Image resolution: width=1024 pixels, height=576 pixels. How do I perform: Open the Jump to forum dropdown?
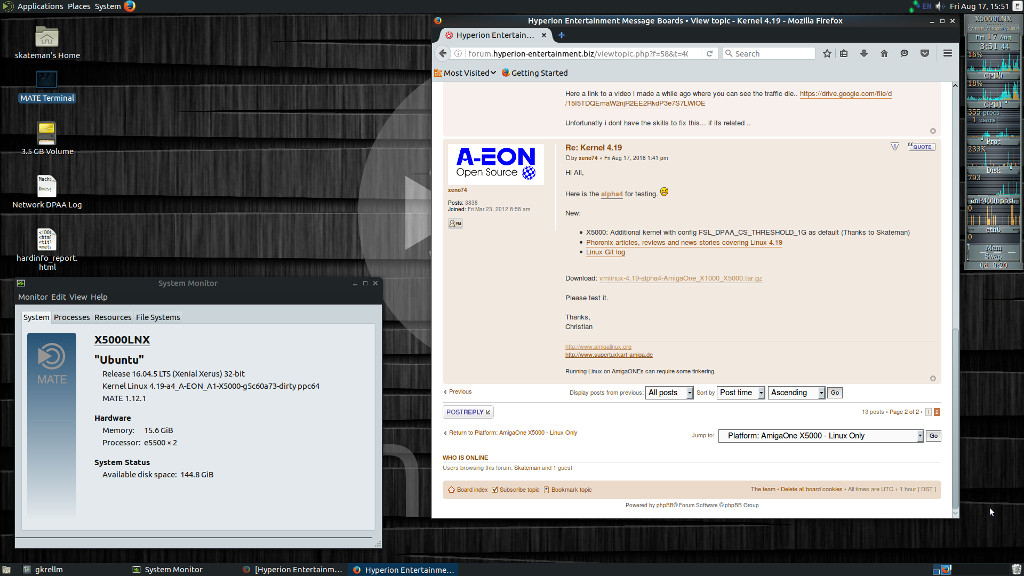click(x=820, y=436)
